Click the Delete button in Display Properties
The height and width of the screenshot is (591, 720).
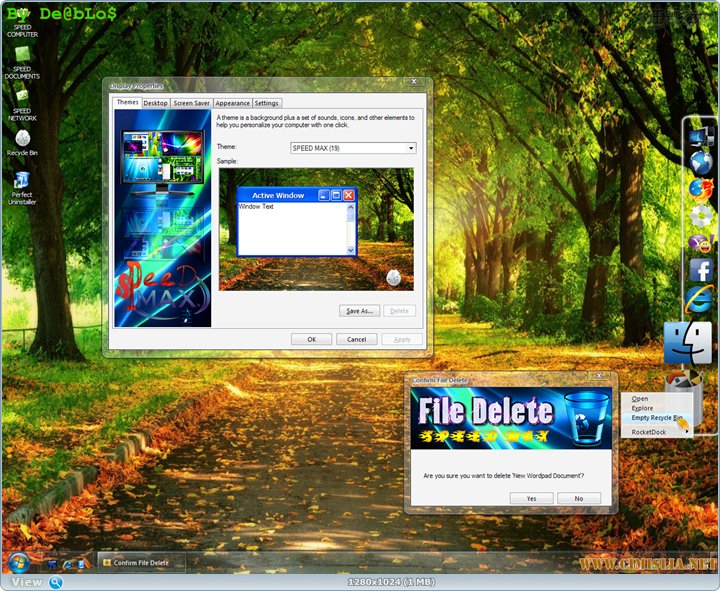(x=399, y=311)
